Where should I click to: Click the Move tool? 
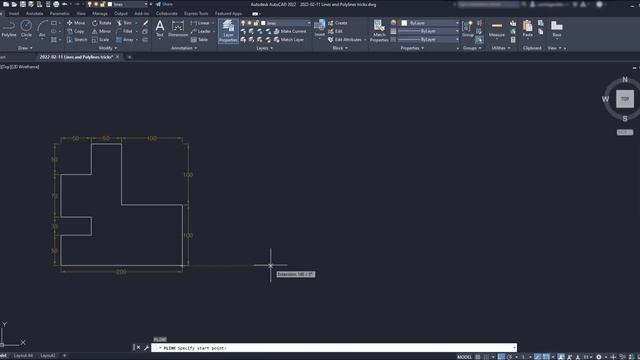[x=76, y=23]
